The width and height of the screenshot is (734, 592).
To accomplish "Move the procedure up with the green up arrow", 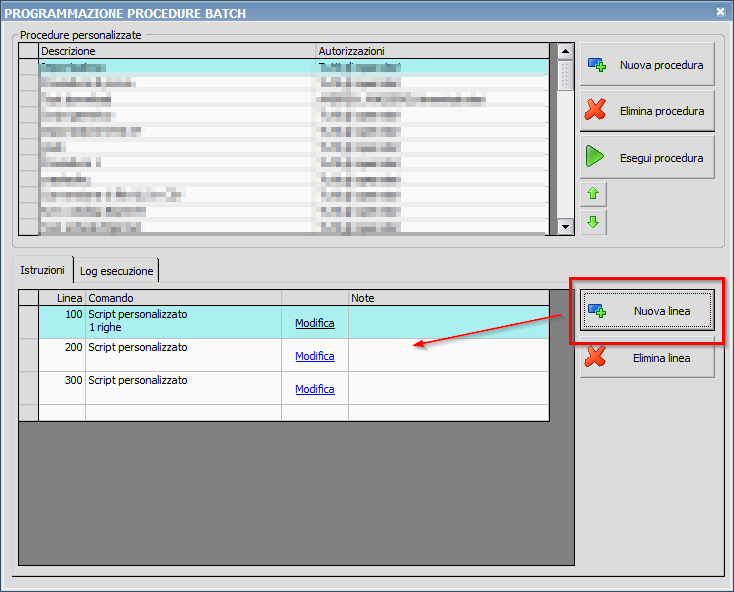I will click(593, 194).
